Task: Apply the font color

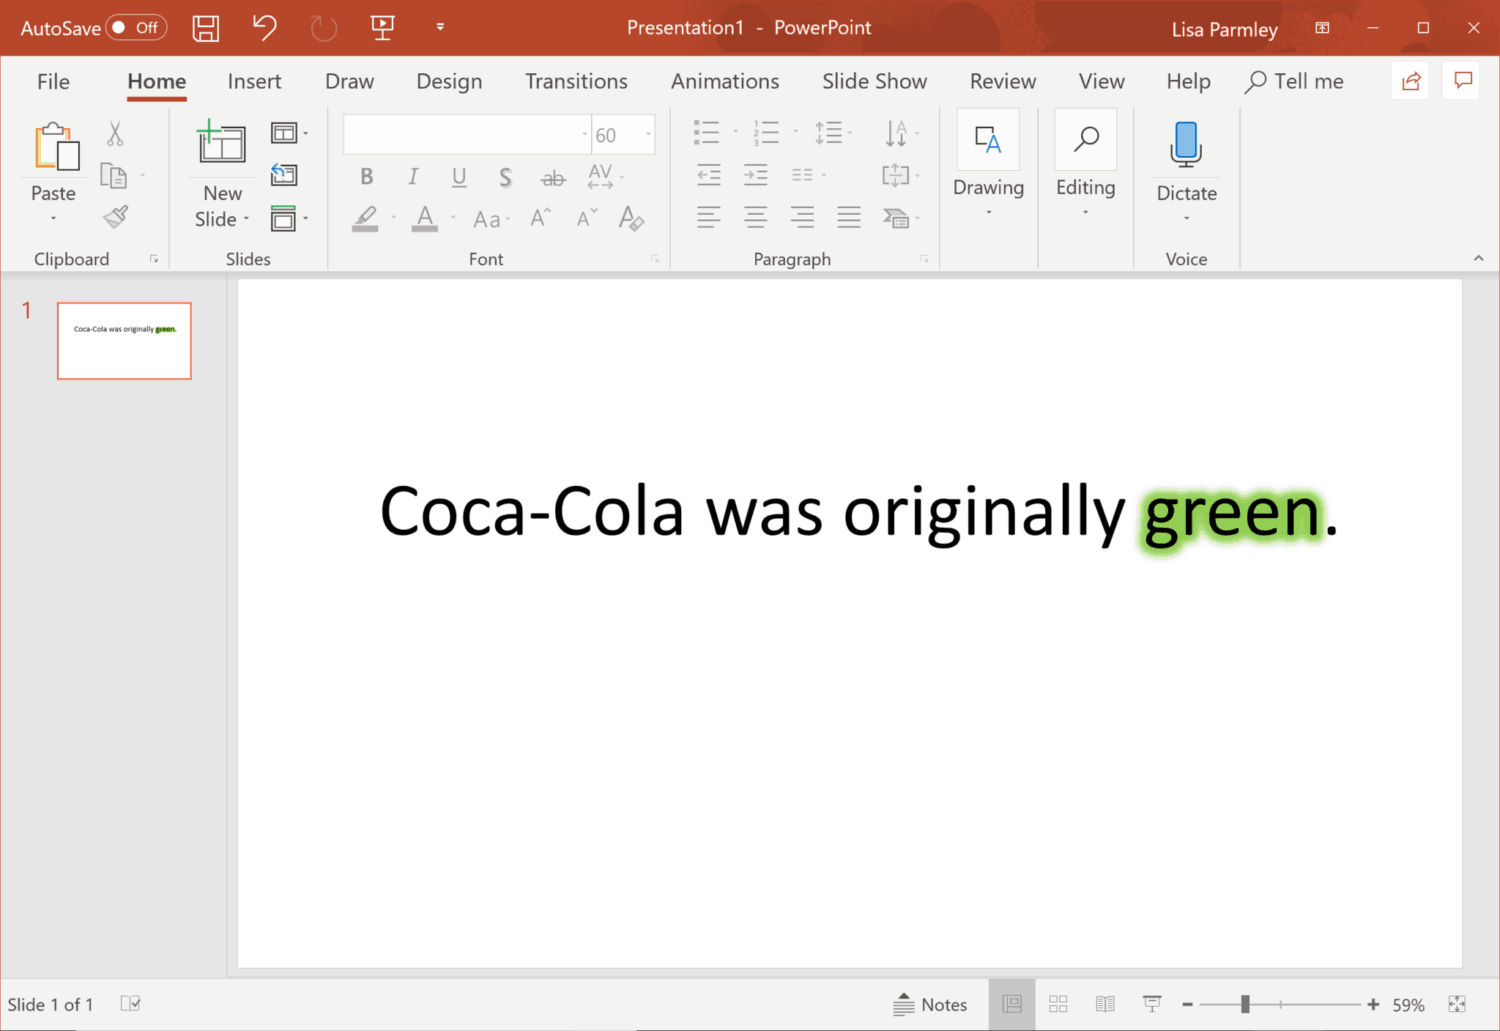Action: pyautogui.click(x=425, y=218)
